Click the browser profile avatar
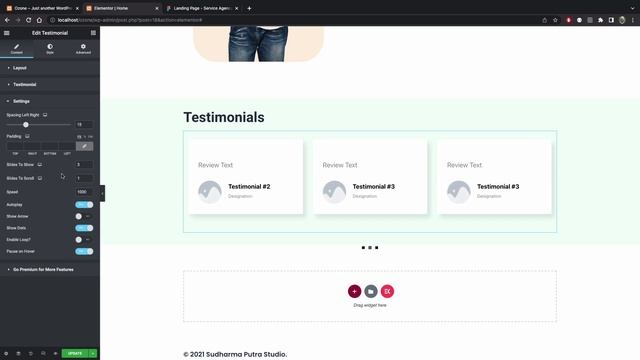 pos(622,20)
